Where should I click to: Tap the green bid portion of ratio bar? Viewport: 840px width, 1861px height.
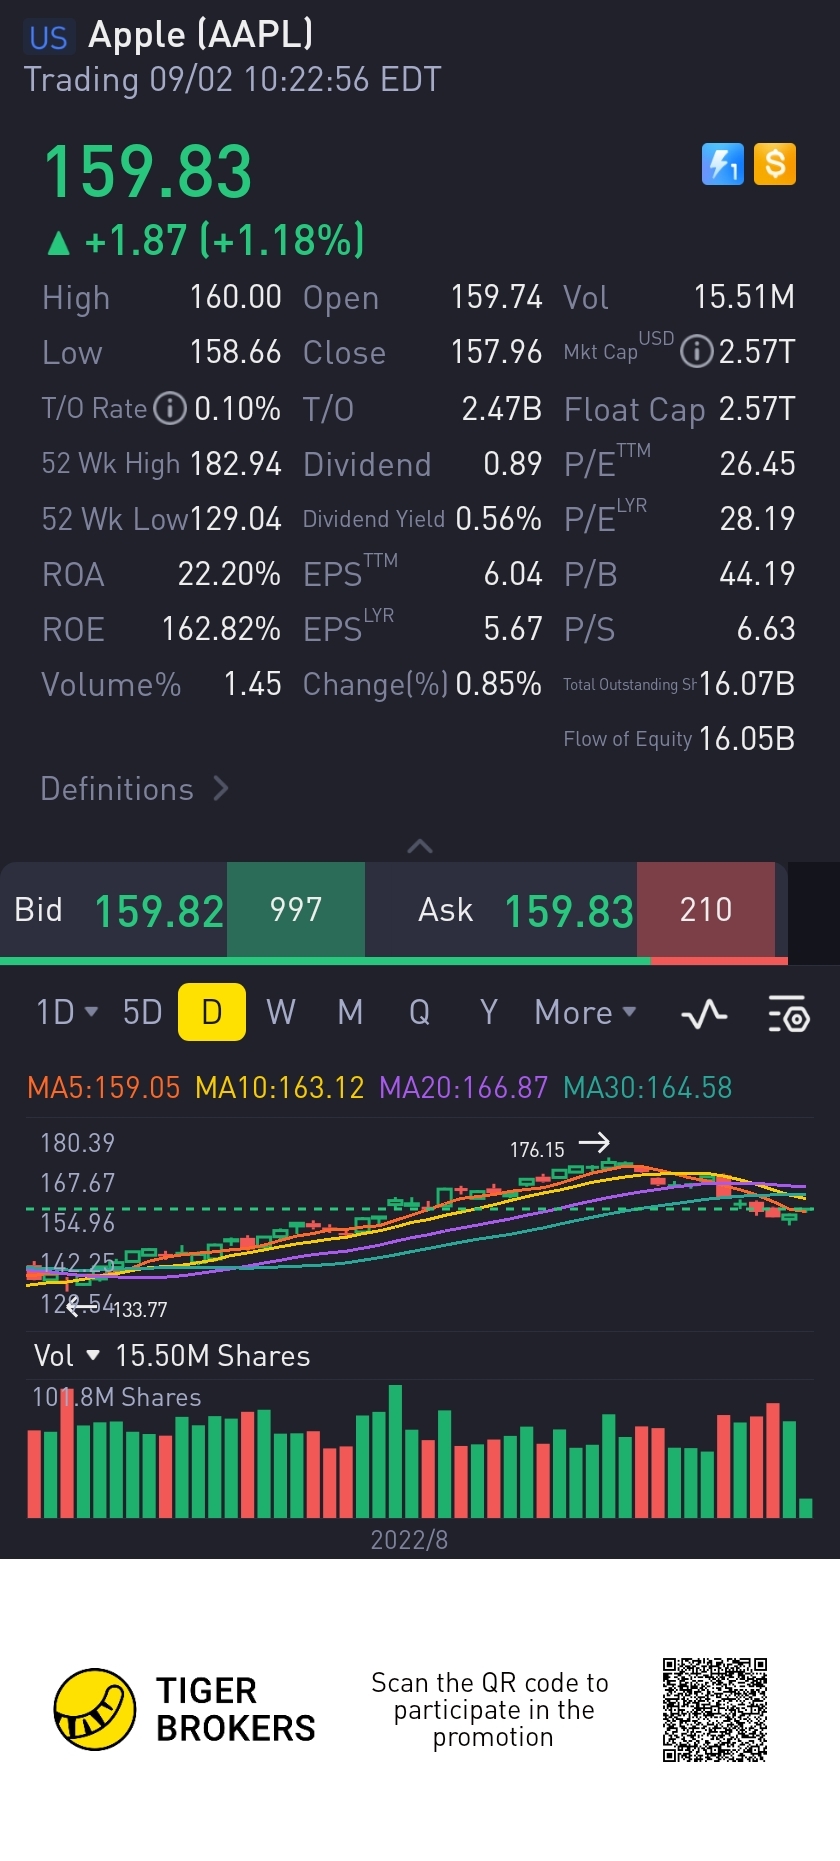tap(325, 961)
